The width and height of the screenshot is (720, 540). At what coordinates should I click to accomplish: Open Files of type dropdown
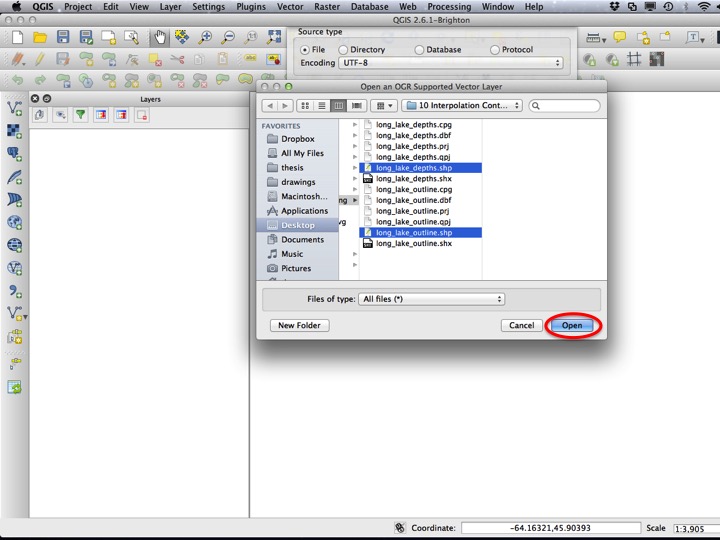(431, 299)
